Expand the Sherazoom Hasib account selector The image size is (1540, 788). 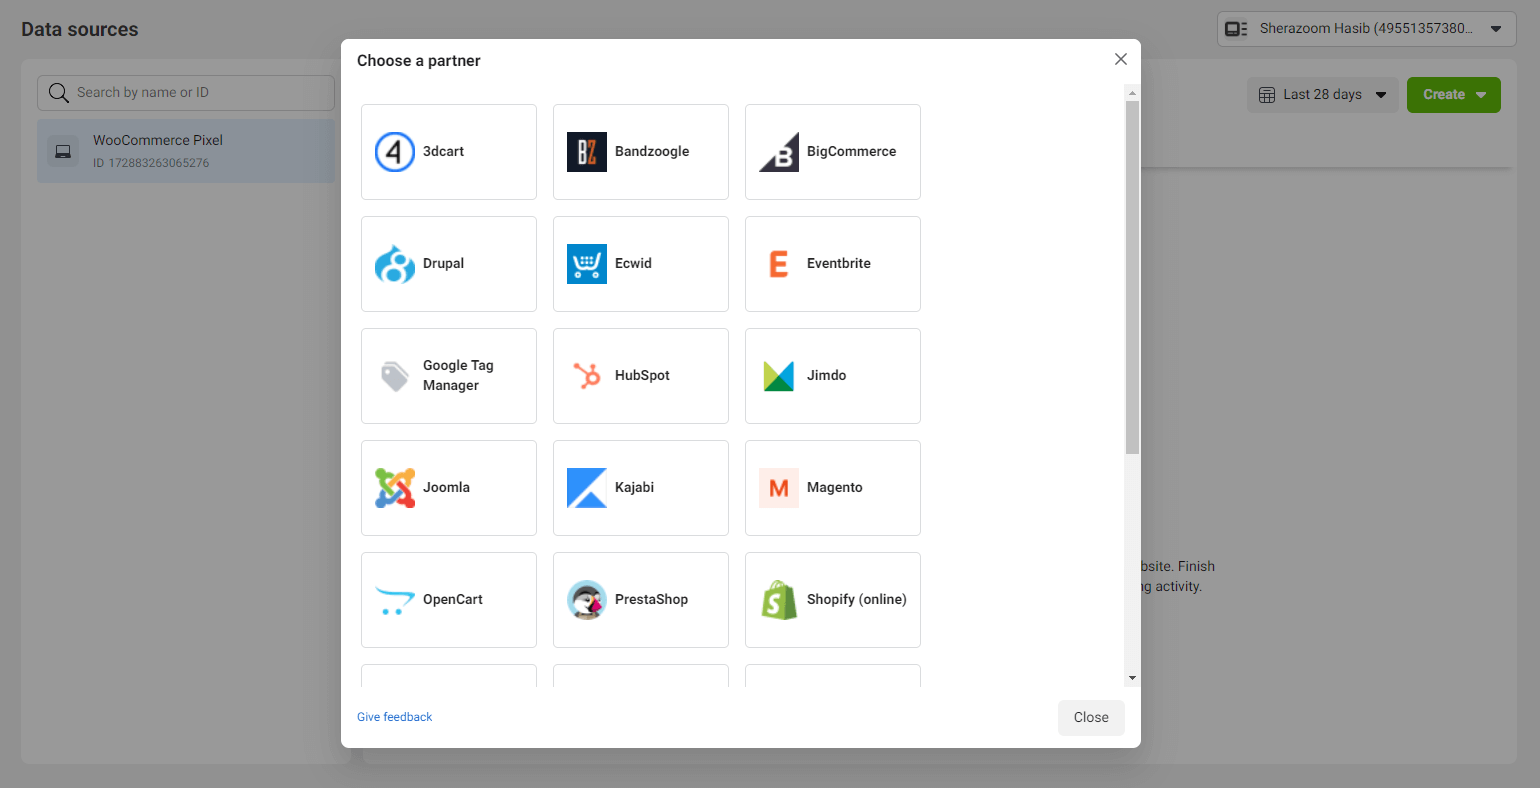(1367, 29)
